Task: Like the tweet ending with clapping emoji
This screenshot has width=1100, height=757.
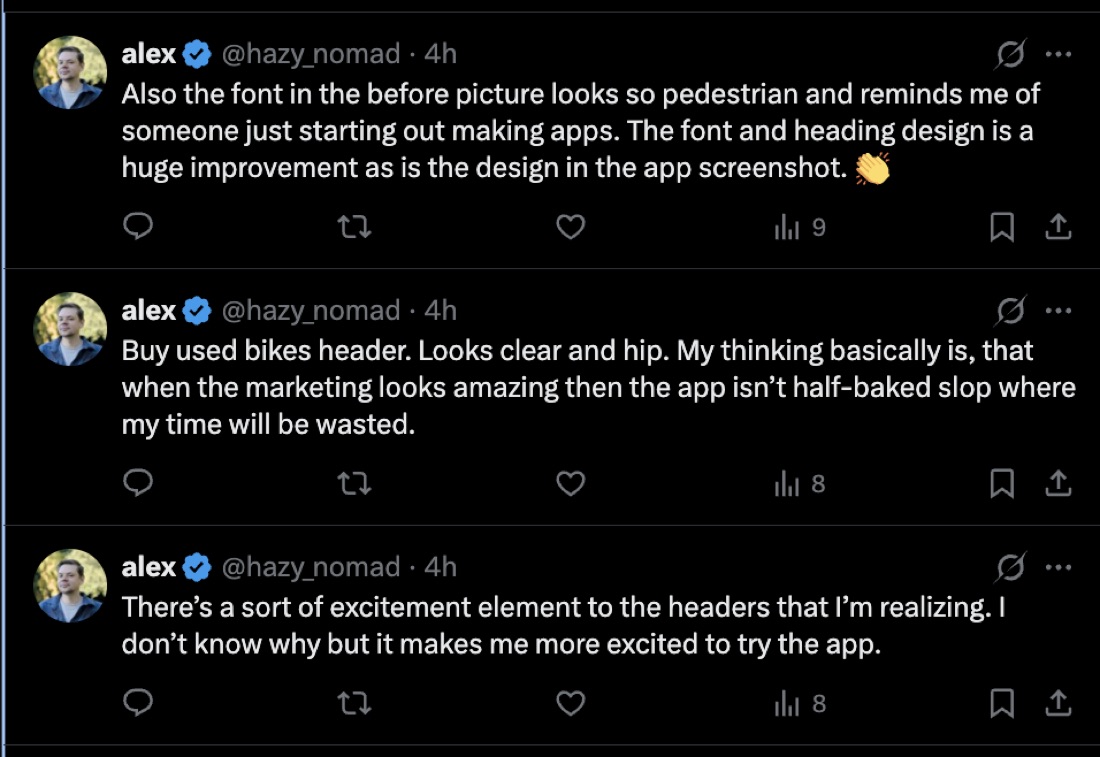Action: pos(570,227)
